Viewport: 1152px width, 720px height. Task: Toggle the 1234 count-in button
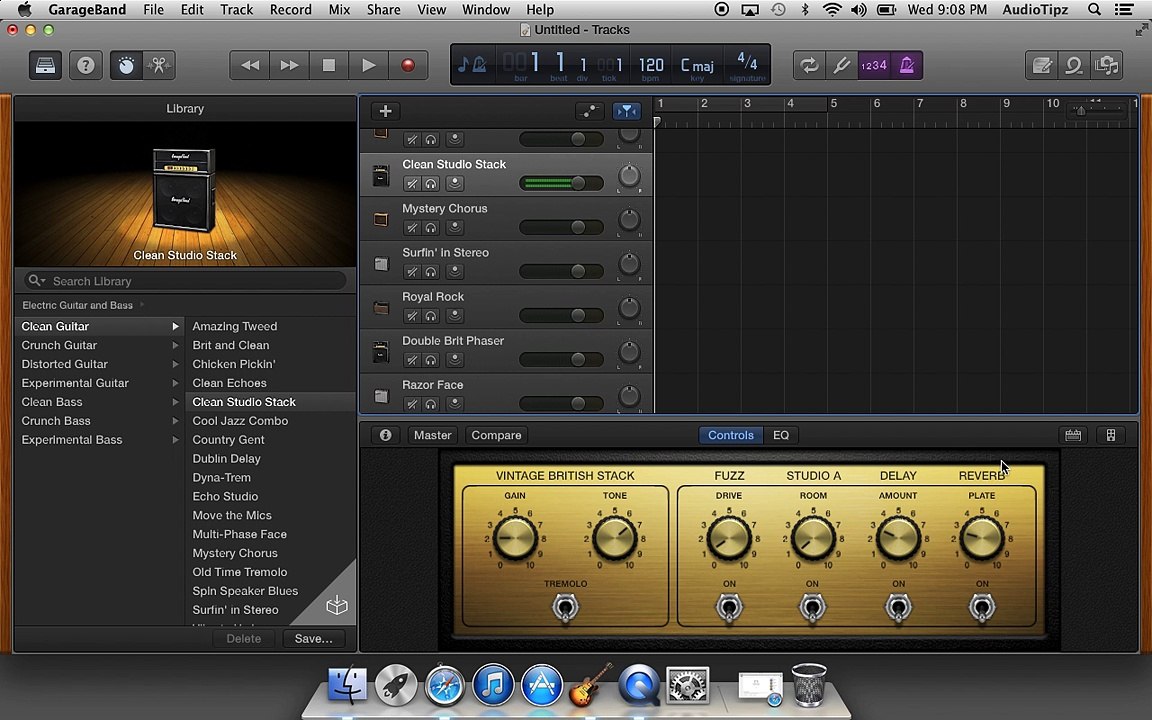[x=874, y=65]
